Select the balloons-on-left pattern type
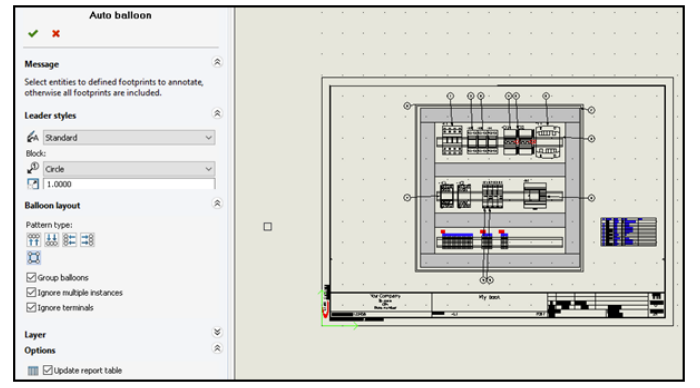This screenshot has height=388, width=700. tap(70, 240)
